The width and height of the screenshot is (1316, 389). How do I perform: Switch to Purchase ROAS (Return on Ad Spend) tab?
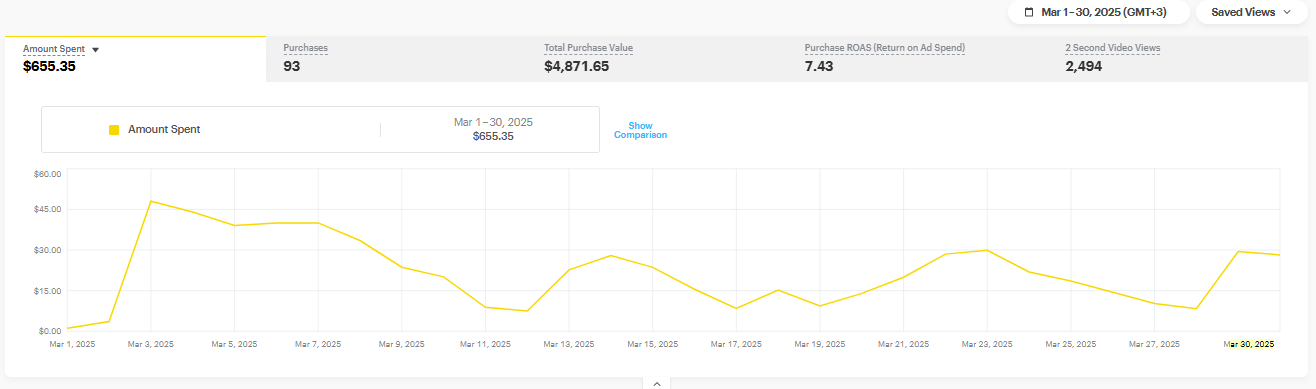click(x=918, y=59)
